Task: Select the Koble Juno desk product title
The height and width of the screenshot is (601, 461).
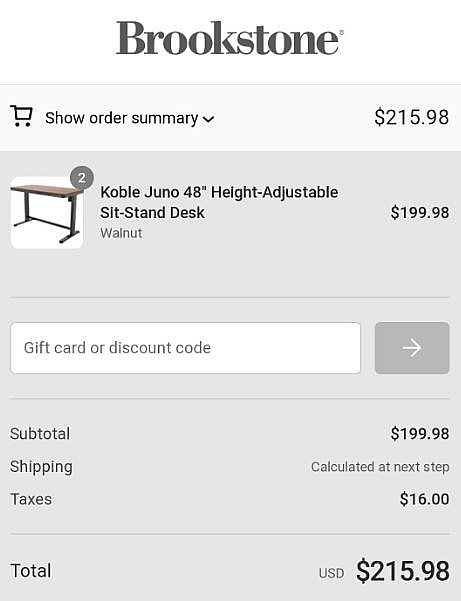Action: click(x=219, y=202)
